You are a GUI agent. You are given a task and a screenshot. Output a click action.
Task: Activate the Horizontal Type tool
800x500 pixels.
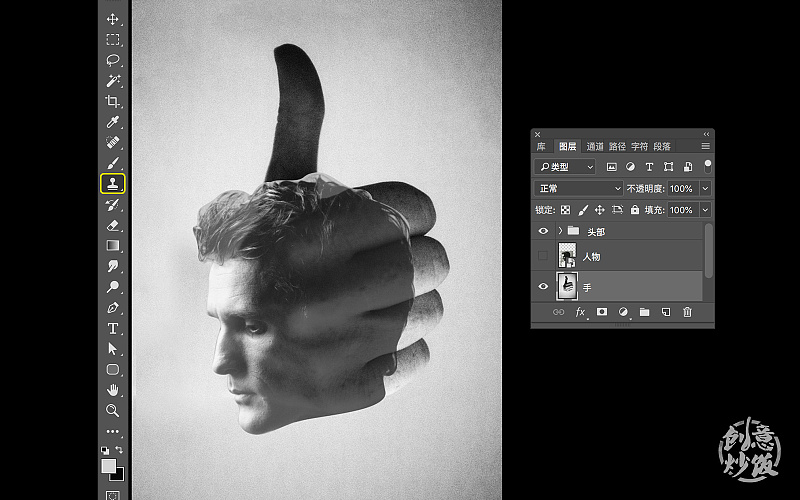pos(113,328)
